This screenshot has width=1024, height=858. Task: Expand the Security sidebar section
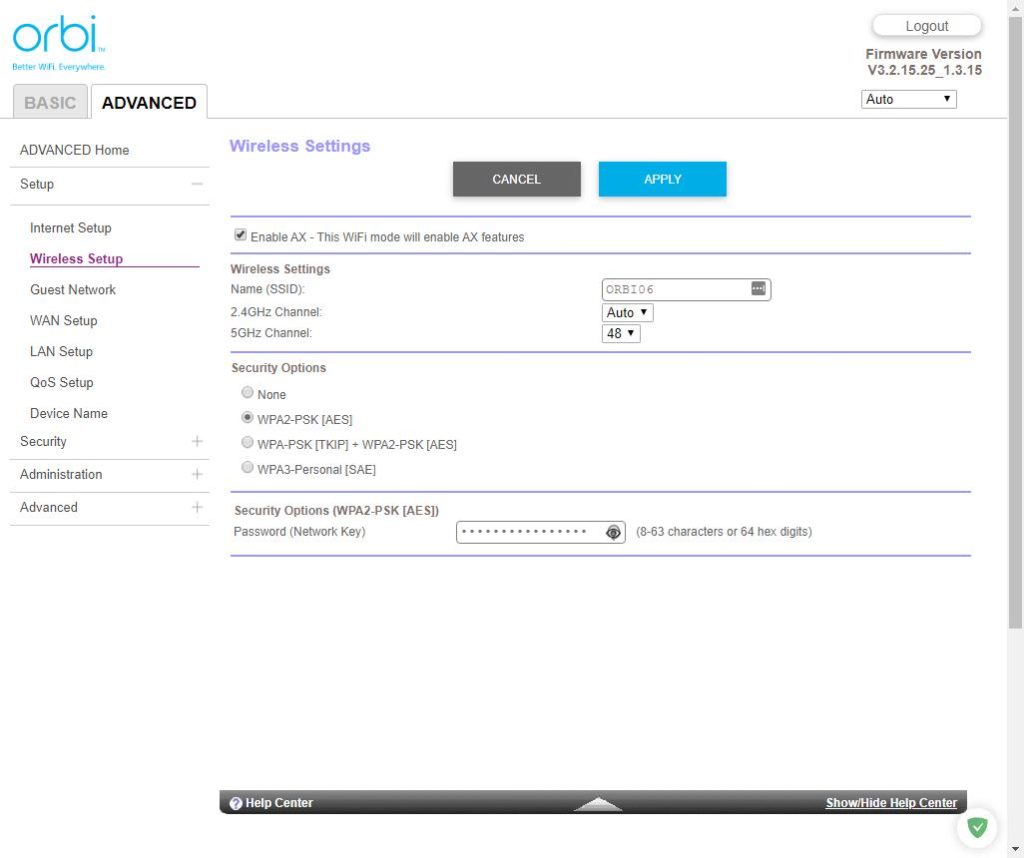pos(197,441)
